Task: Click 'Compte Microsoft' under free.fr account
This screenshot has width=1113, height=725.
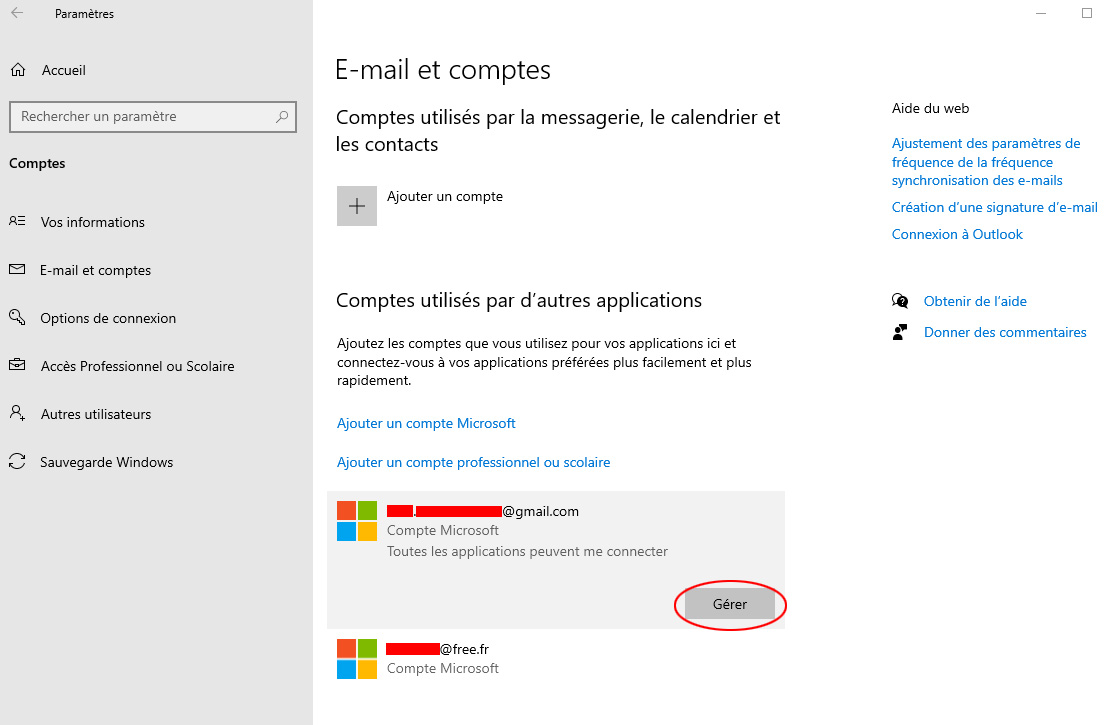Action: [443, 668]
